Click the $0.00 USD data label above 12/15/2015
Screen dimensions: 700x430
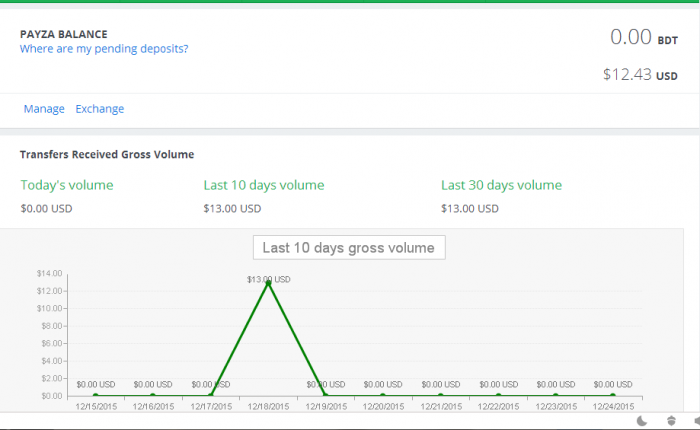coord(96,384)
